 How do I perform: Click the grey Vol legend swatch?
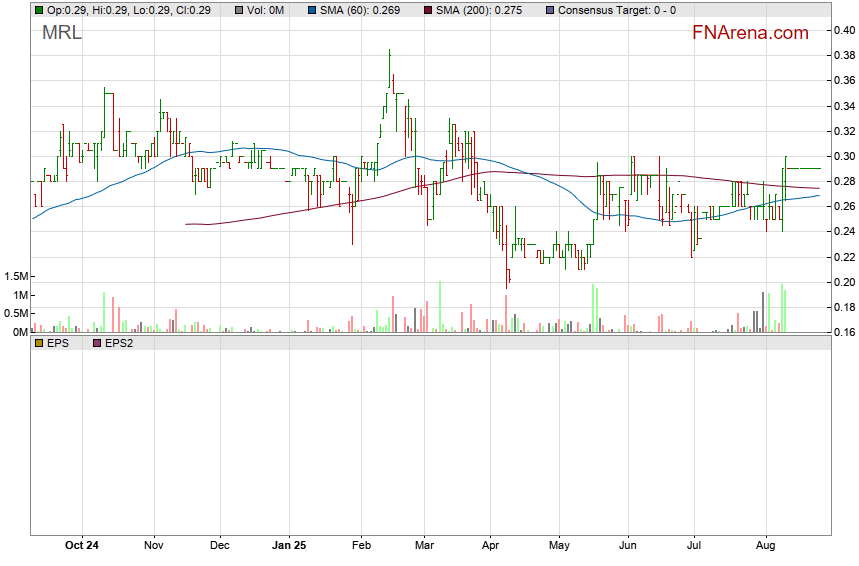point(239,10)
